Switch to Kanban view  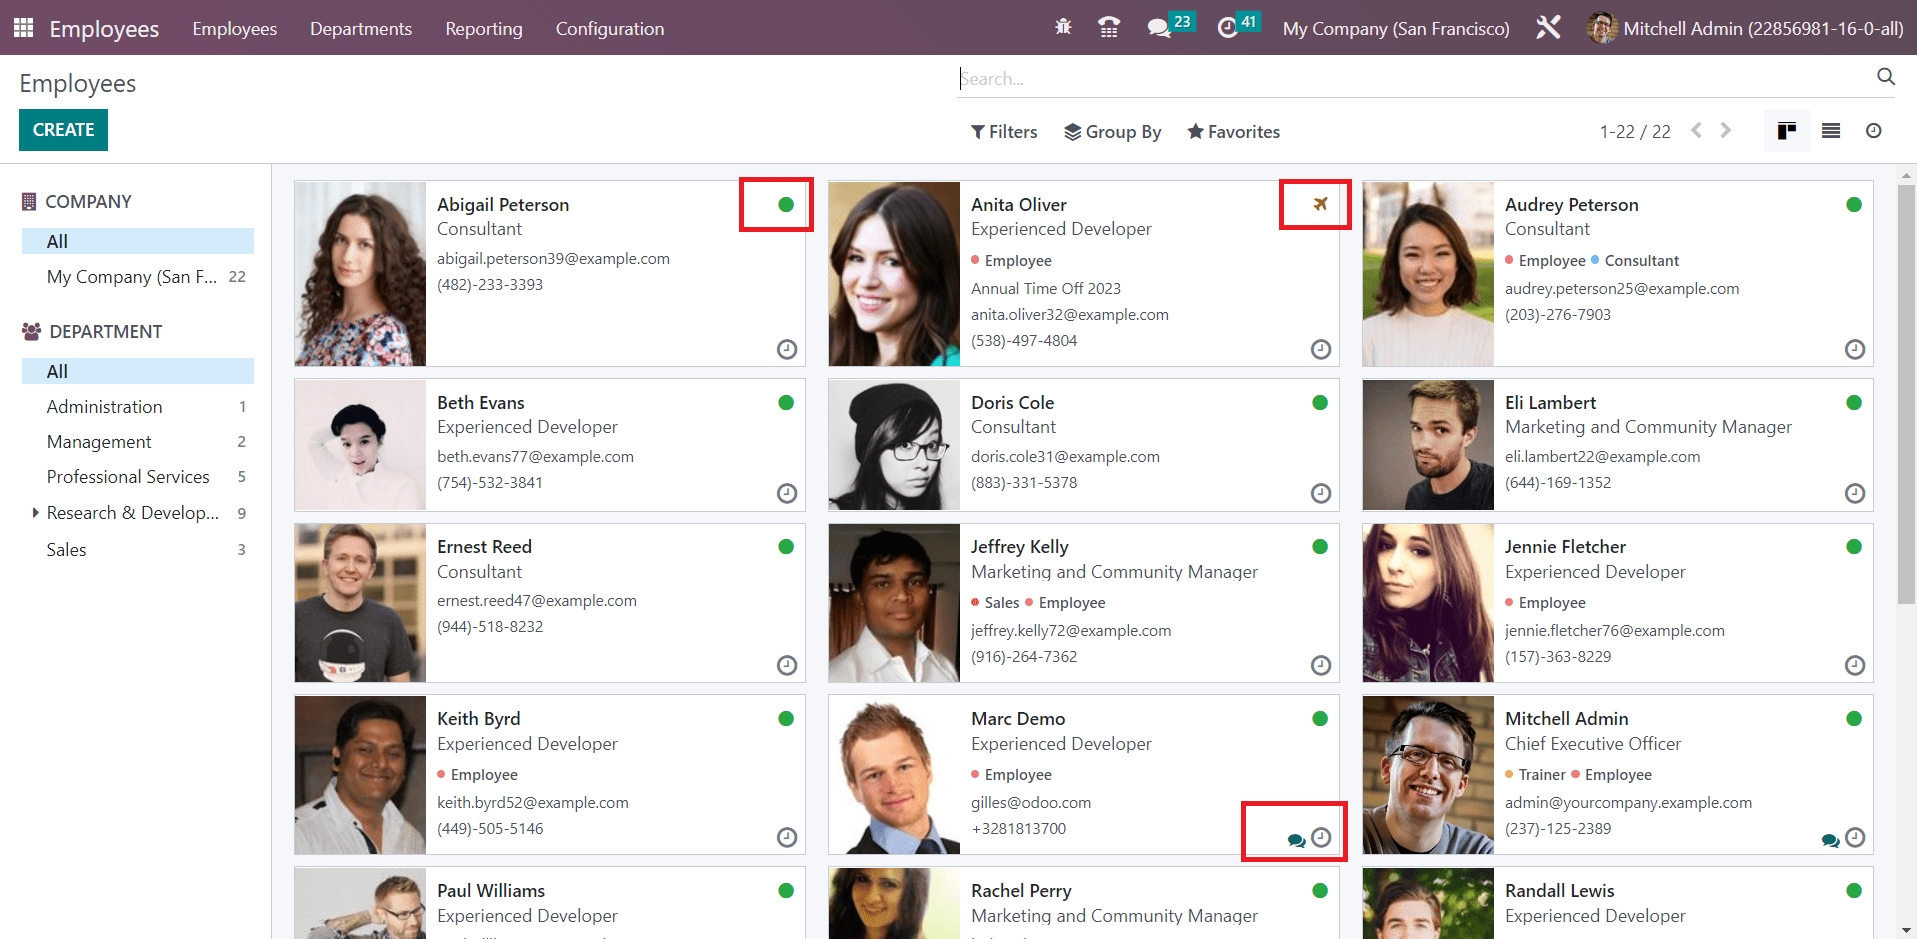click(1786, 131)
